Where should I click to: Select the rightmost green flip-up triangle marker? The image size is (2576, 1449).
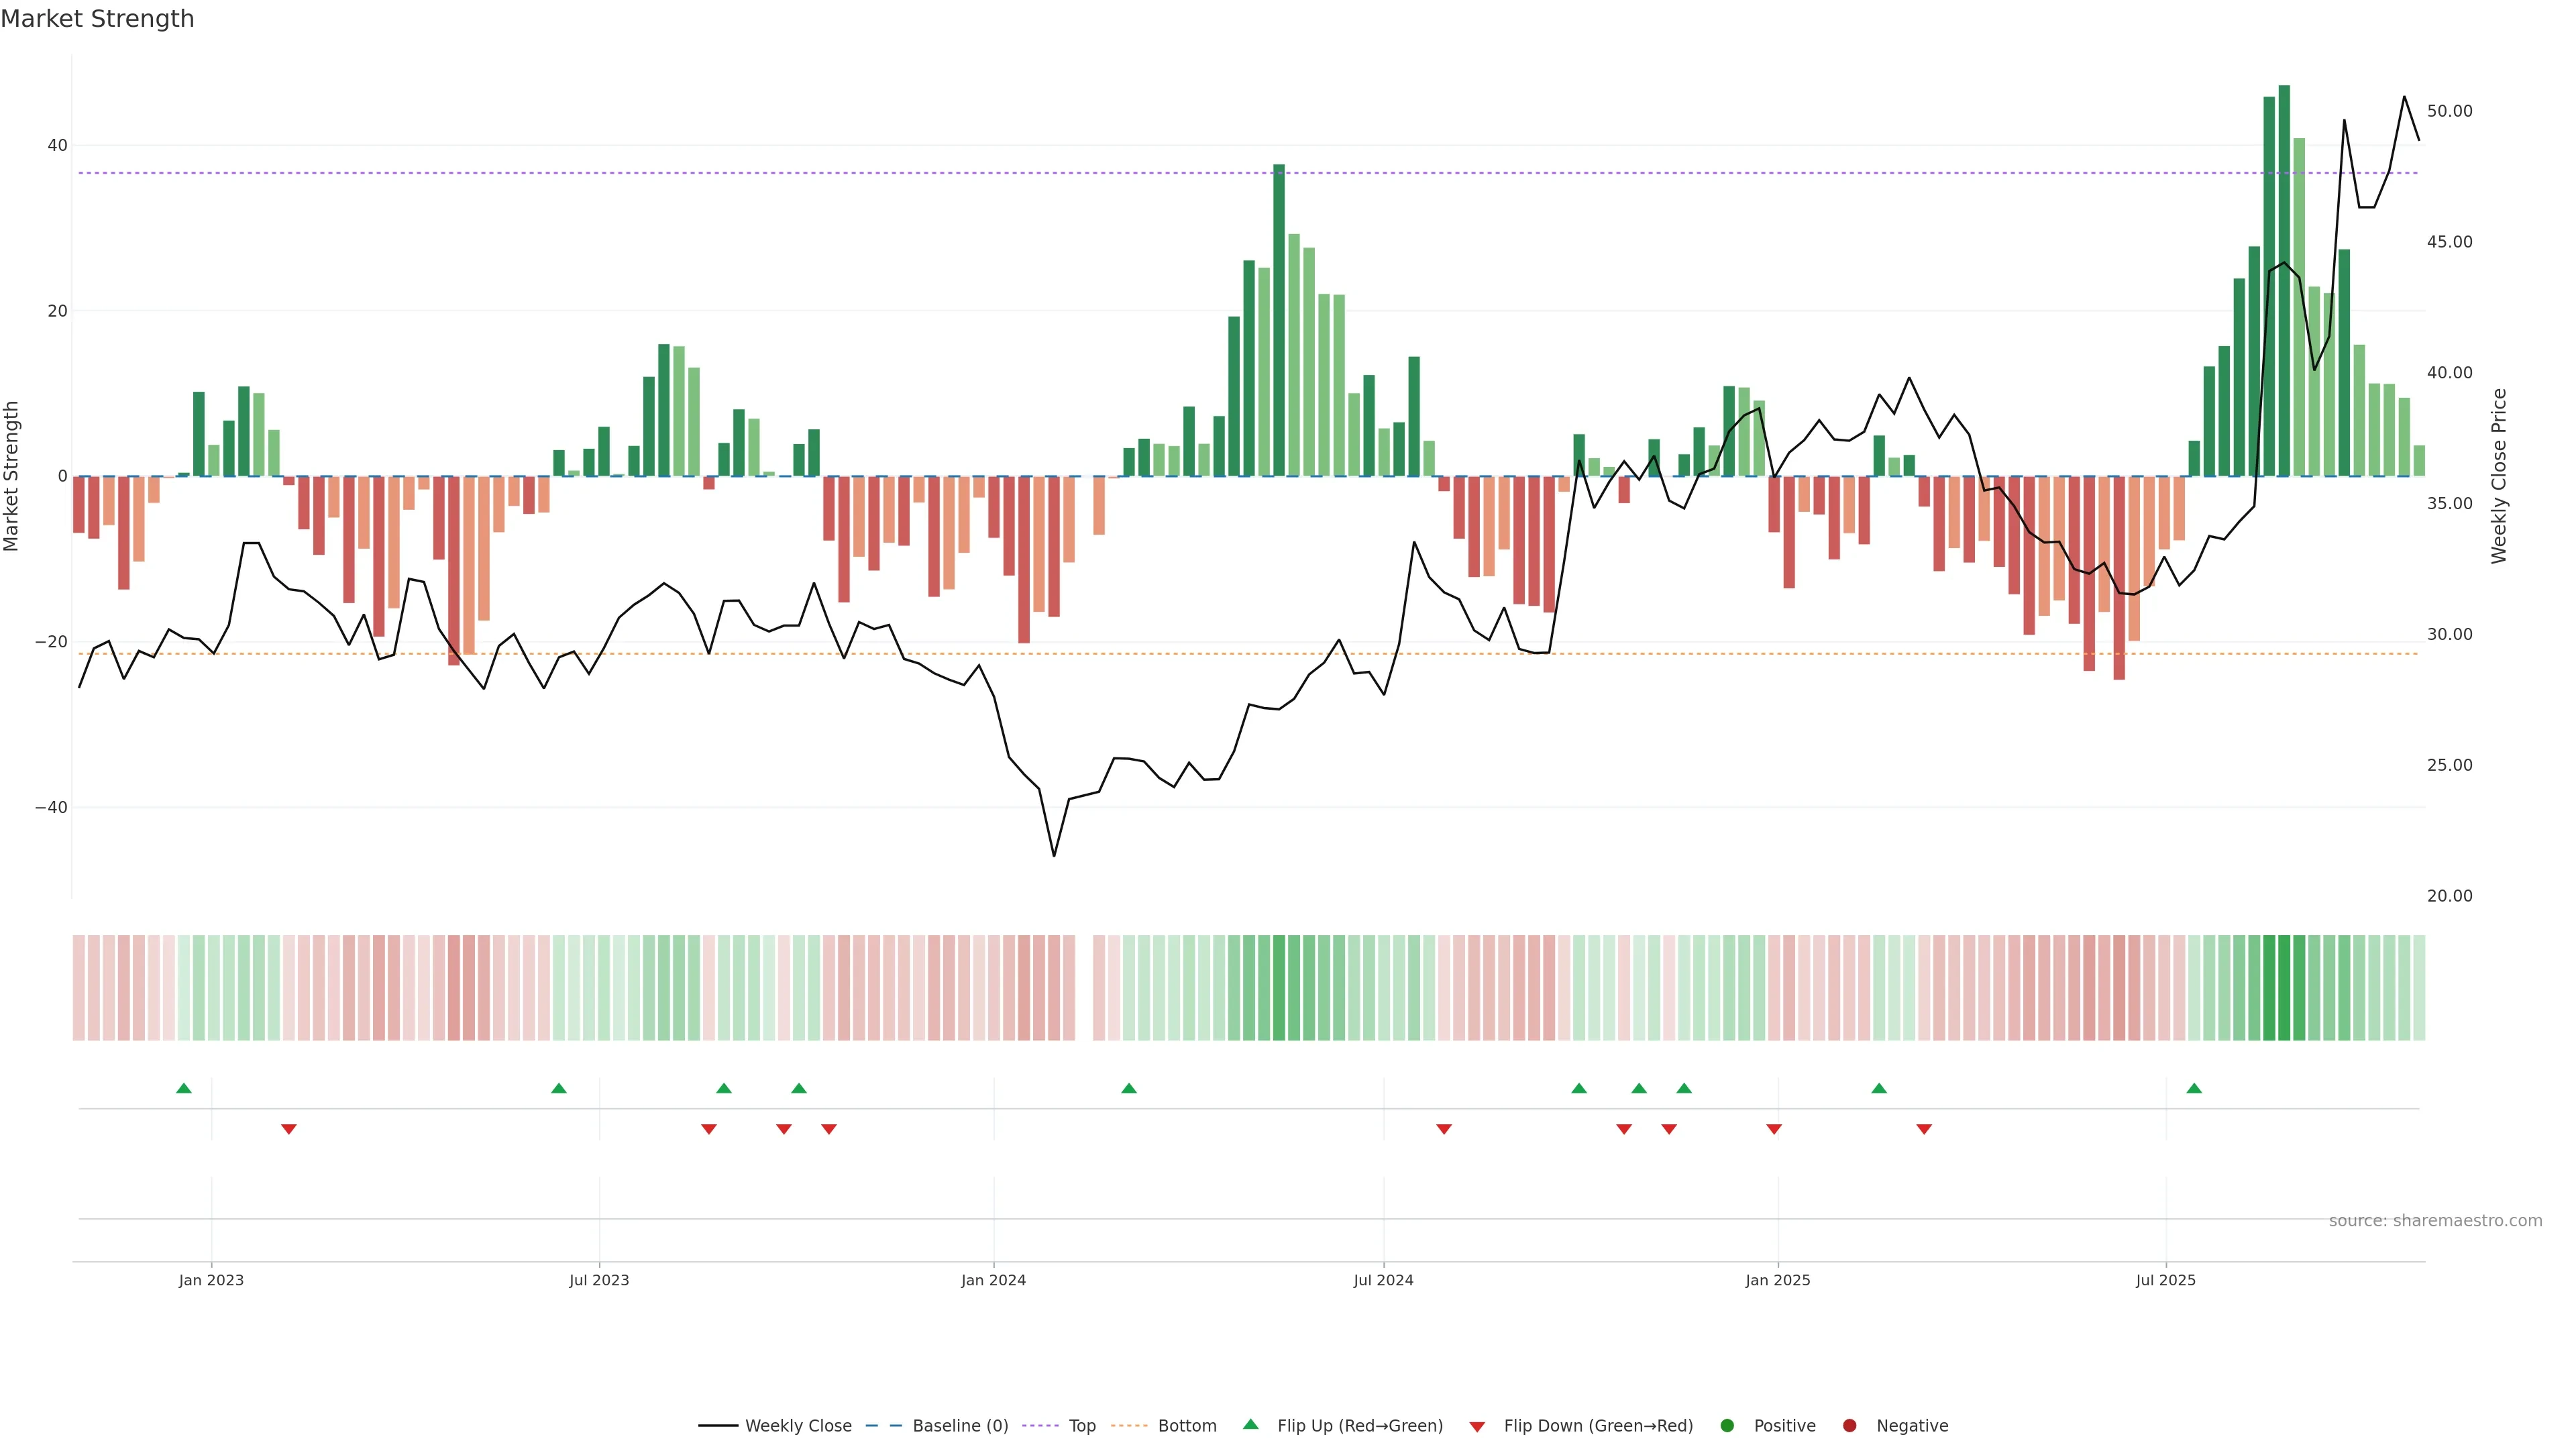pos(2194,1088)
